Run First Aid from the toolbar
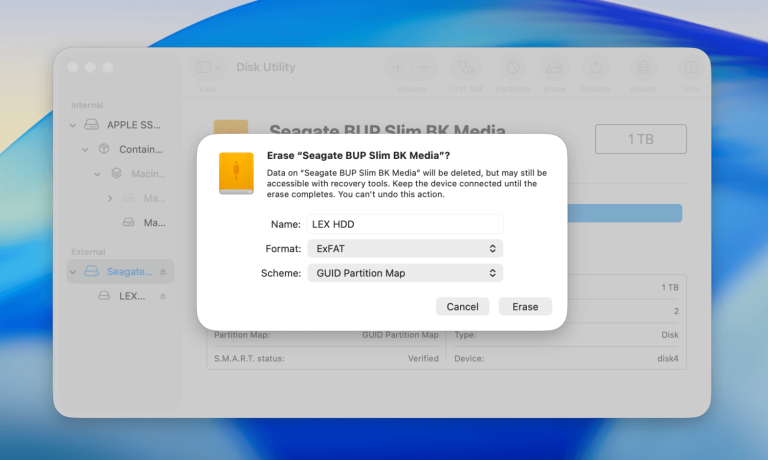 (465, 67)
